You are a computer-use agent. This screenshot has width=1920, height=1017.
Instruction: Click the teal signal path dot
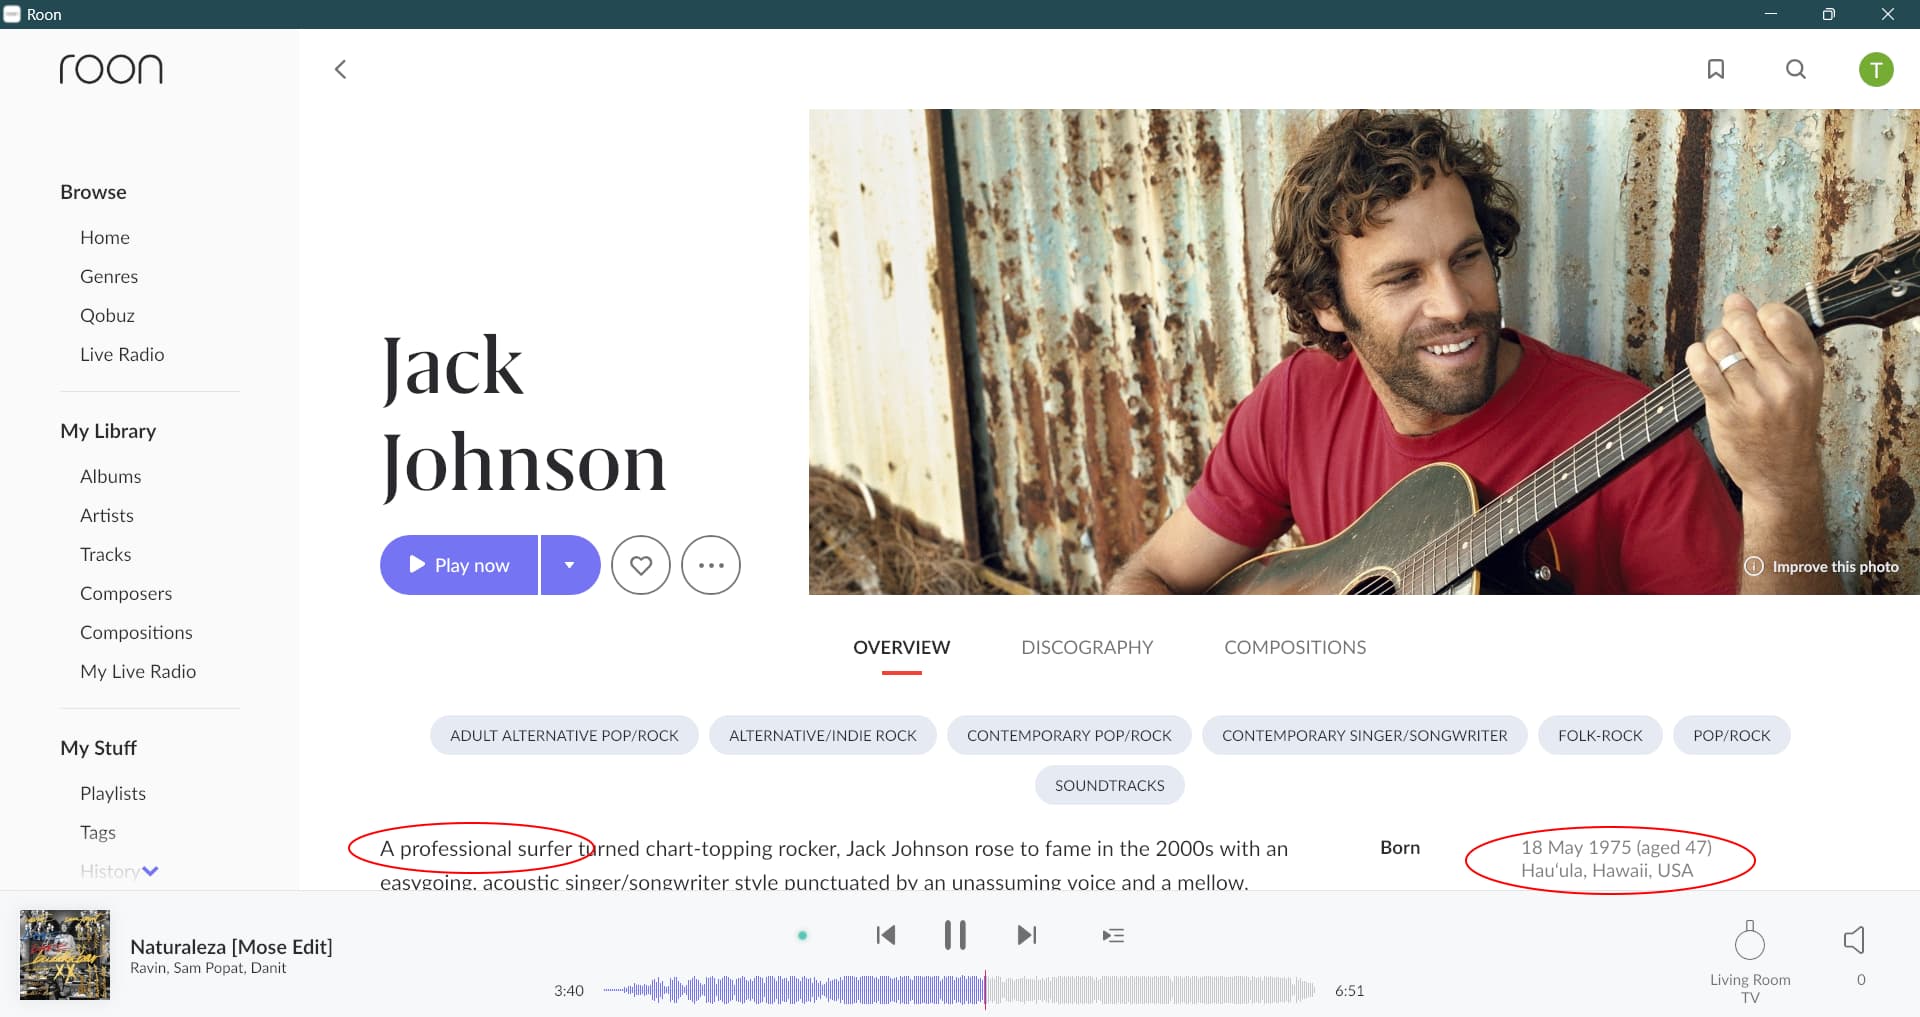802,935
